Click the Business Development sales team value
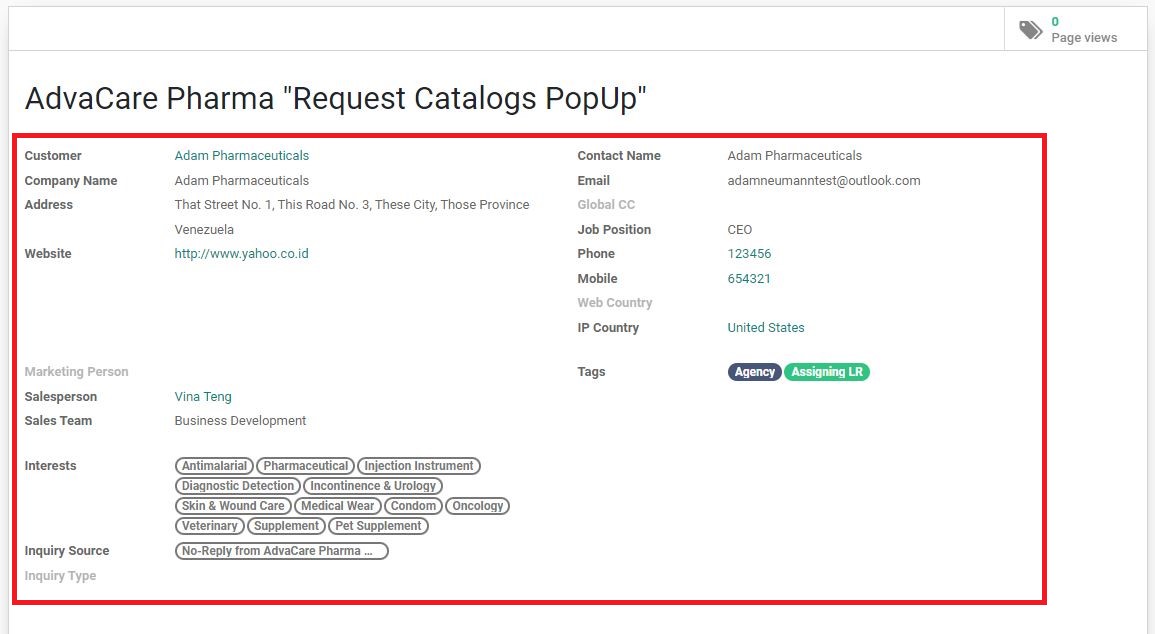The width and height of the screenshot is (1155, 634). click(240, 420)
